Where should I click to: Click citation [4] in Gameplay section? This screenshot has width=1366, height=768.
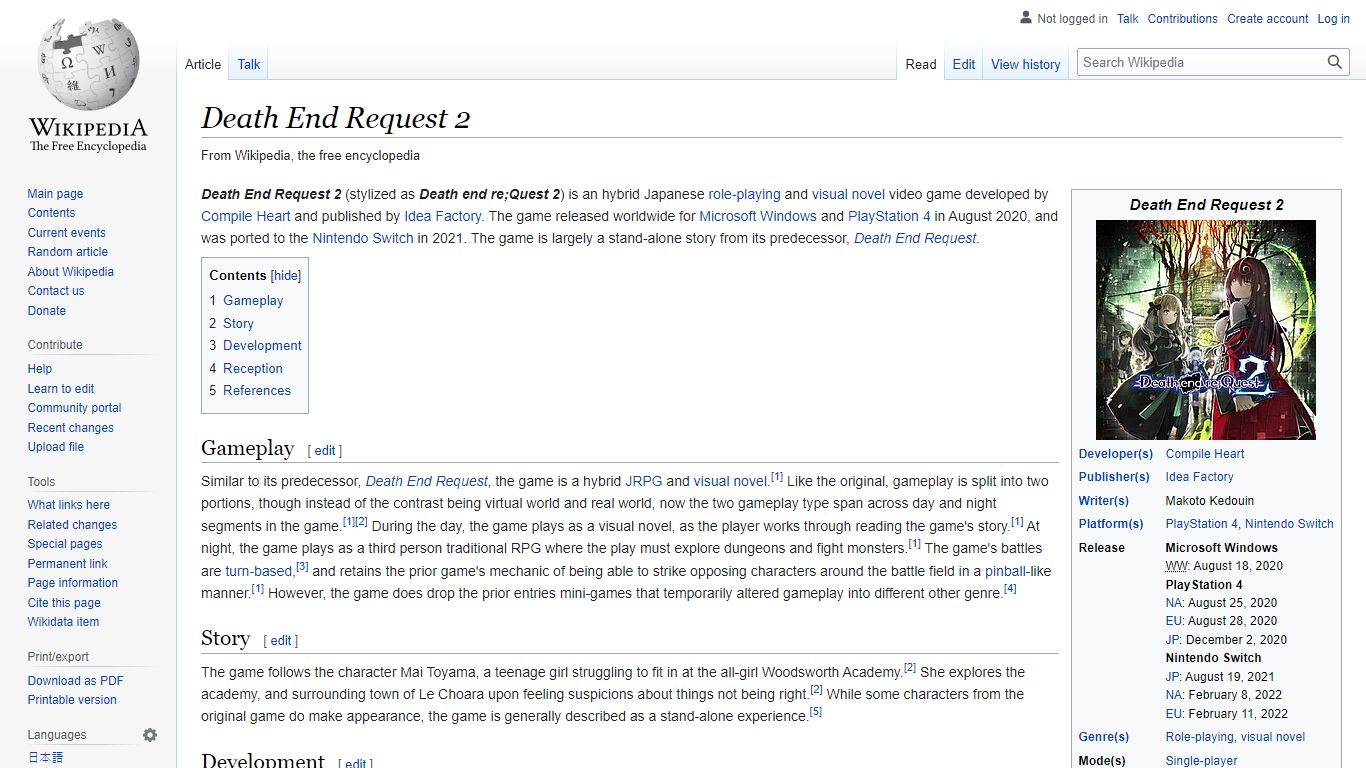pos(1010,589)
